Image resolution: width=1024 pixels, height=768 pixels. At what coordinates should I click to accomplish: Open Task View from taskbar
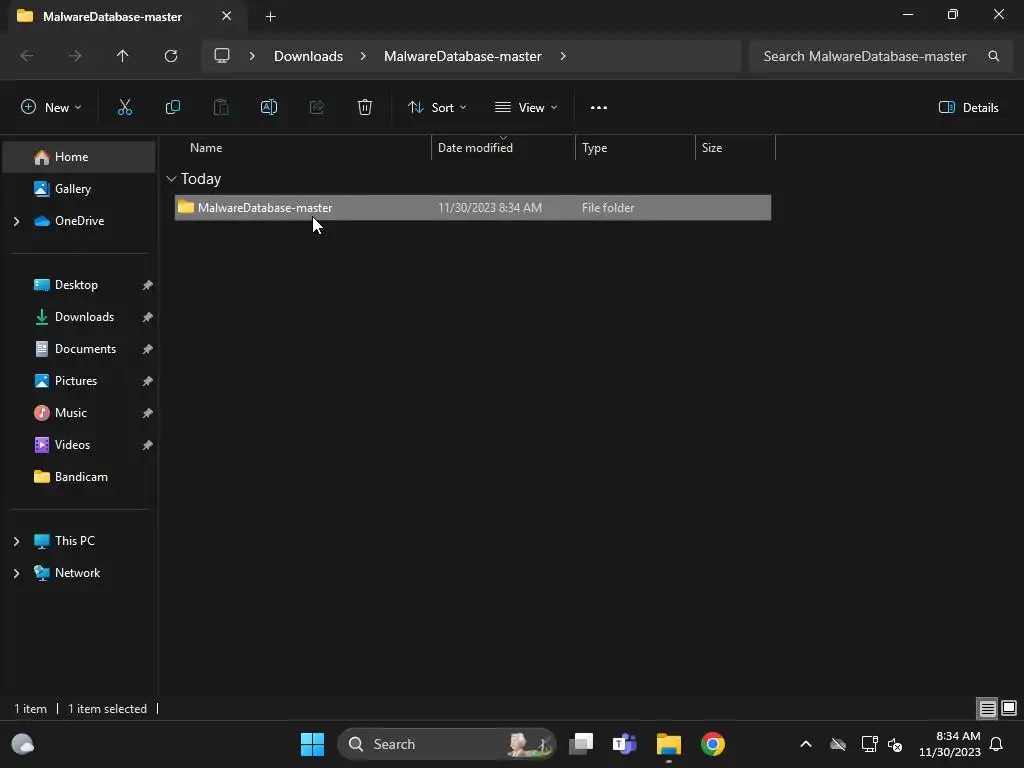pos(581,744)
